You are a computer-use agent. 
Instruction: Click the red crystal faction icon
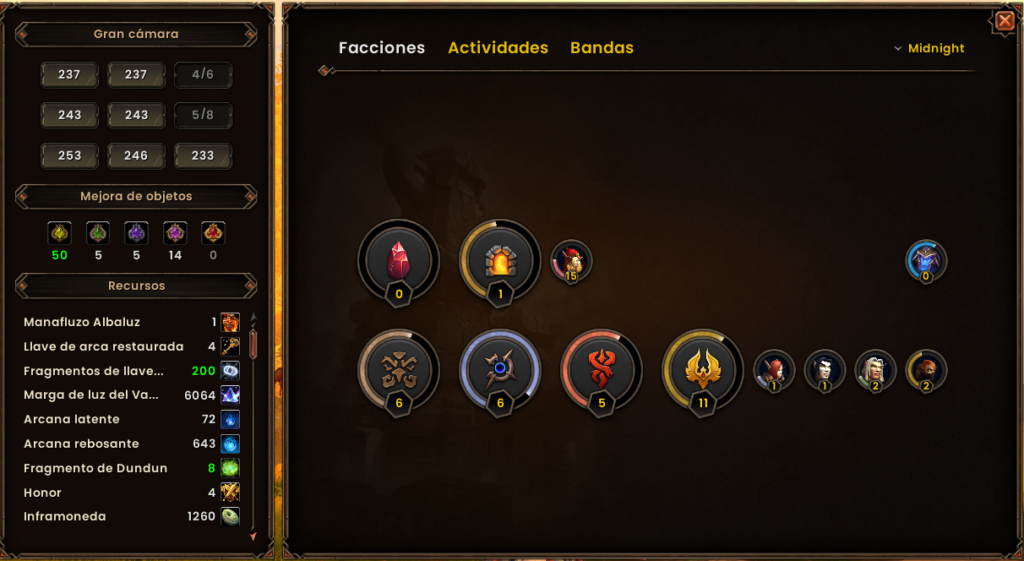(x=398, y=261)
